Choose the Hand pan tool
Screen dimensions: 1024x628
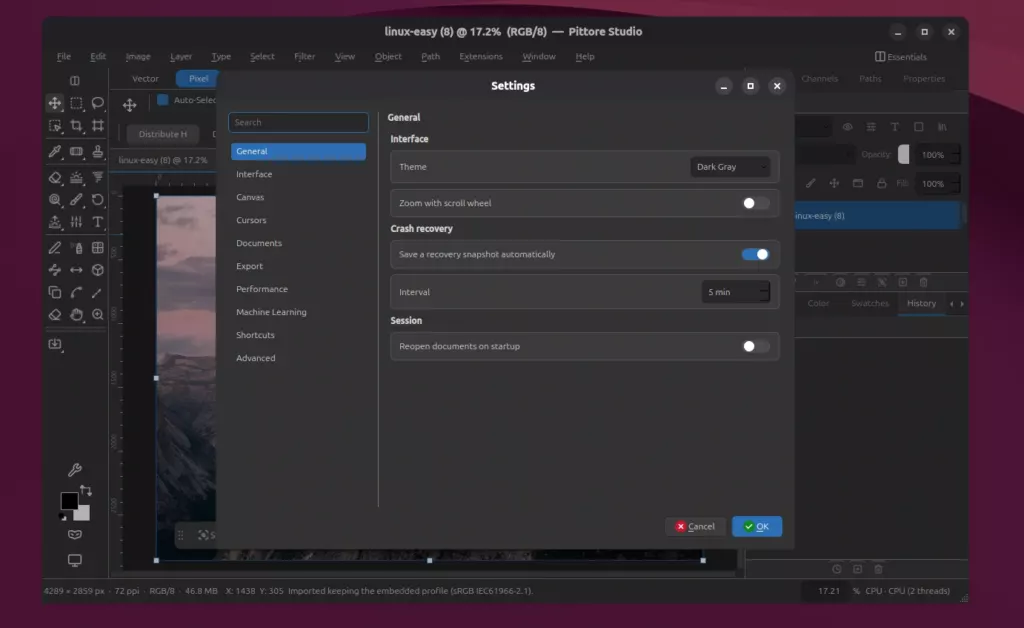click(76, 315)
